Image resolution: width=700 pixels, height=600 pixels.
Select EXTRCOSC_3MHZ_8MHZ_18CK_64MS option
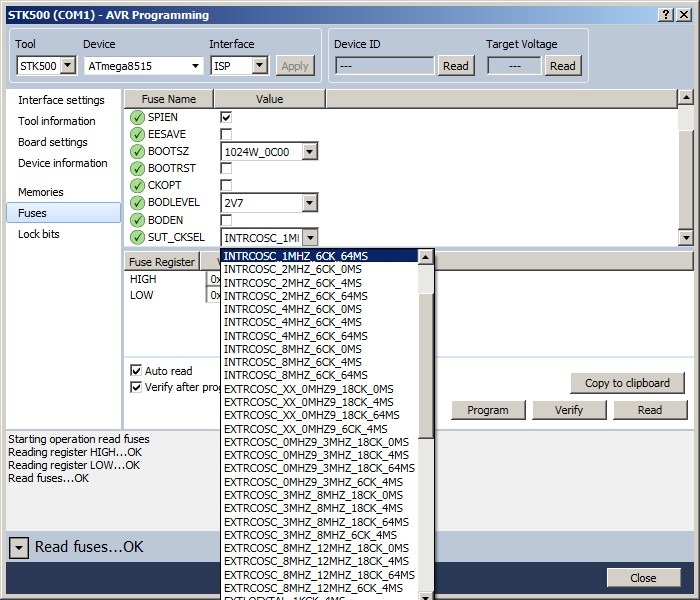tap(320, 522)
